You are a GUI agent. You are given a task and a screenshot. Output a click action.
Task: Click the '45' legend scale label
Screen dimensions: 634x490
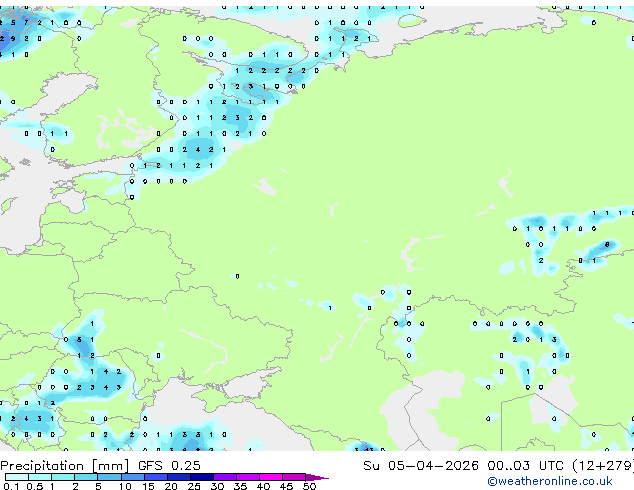[286, 486]
